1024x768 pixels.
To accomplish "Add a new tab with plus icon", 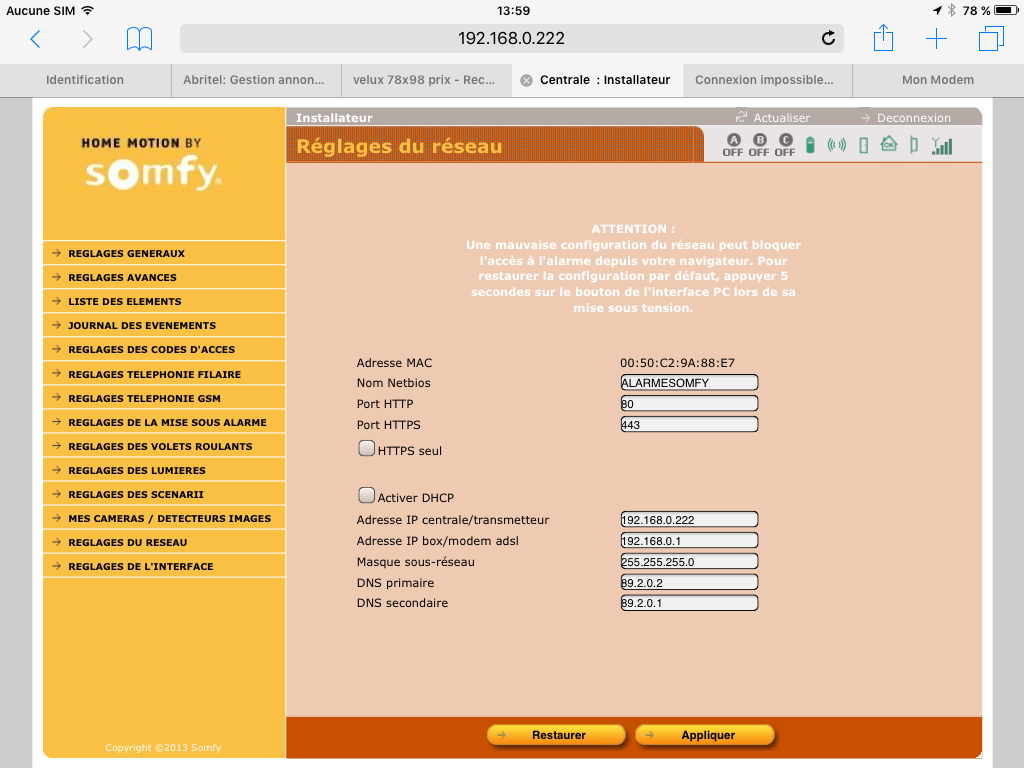I will [x=936, y=39].
